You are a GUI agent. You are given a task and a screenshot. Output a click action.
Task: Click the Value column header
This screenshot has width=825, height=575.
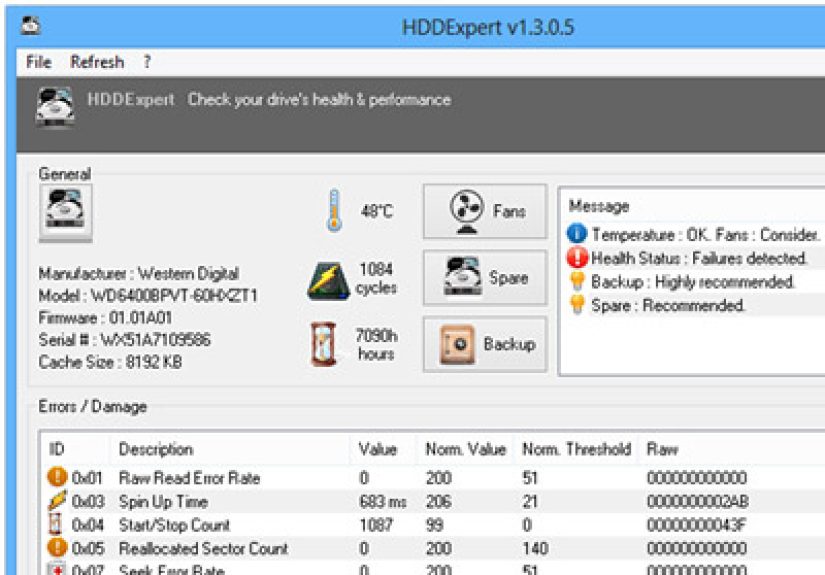[x=377, y=449]
